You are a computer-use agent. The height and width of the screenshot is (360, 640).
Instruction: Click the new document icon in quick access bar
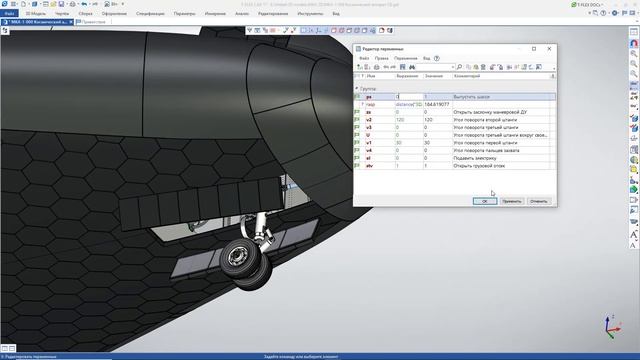click(x=24, y=4)
